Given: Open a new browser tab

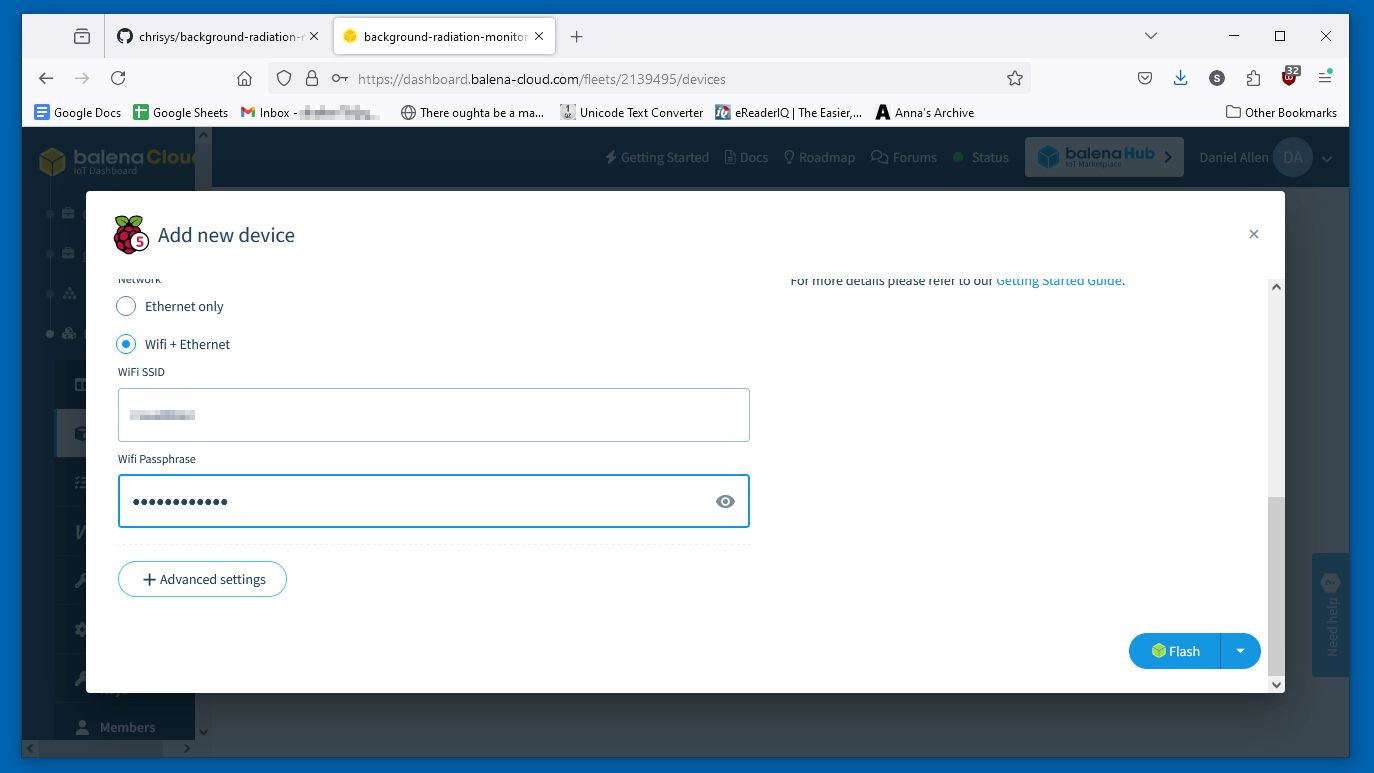Looking at the screenshot, I should point(576,36).
